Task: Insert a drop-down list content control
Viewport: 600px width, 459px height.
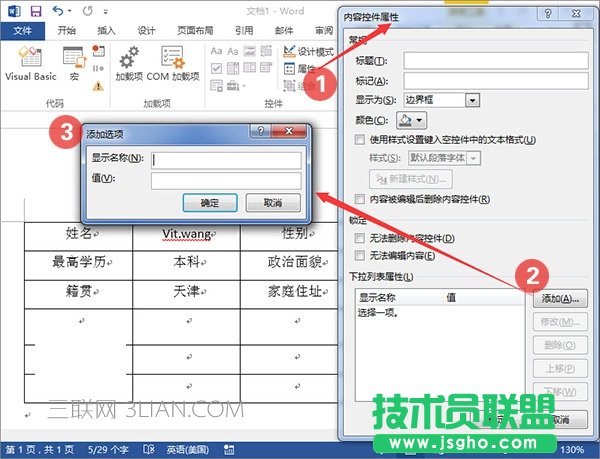Action: click(249, 68)
